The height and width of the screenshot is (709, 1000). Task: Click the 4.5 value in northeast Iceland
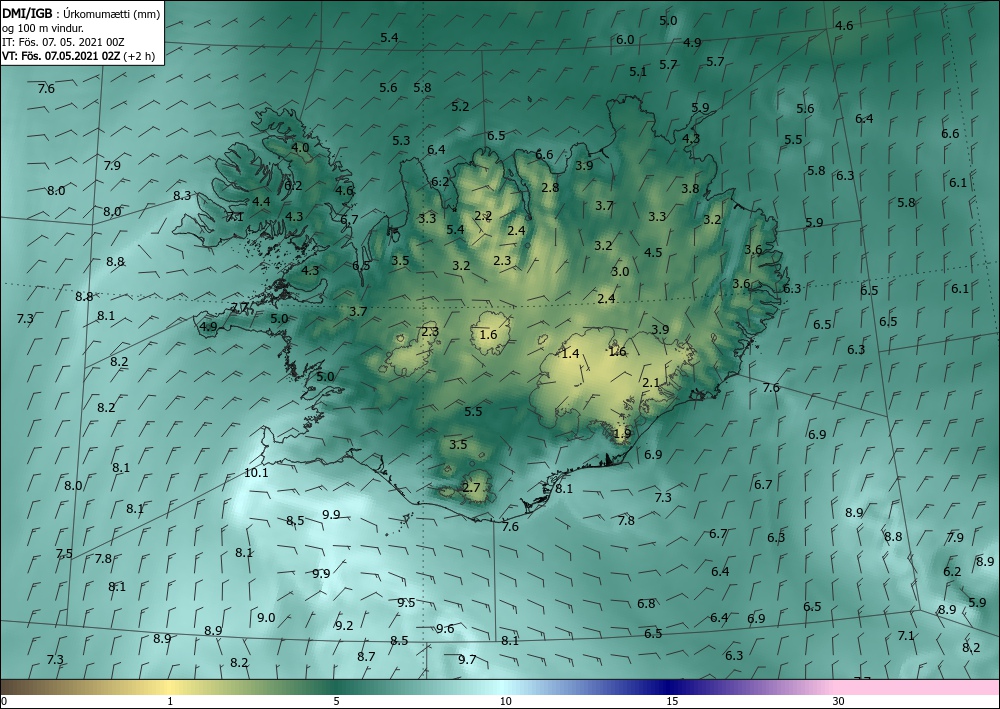point(653,252)
